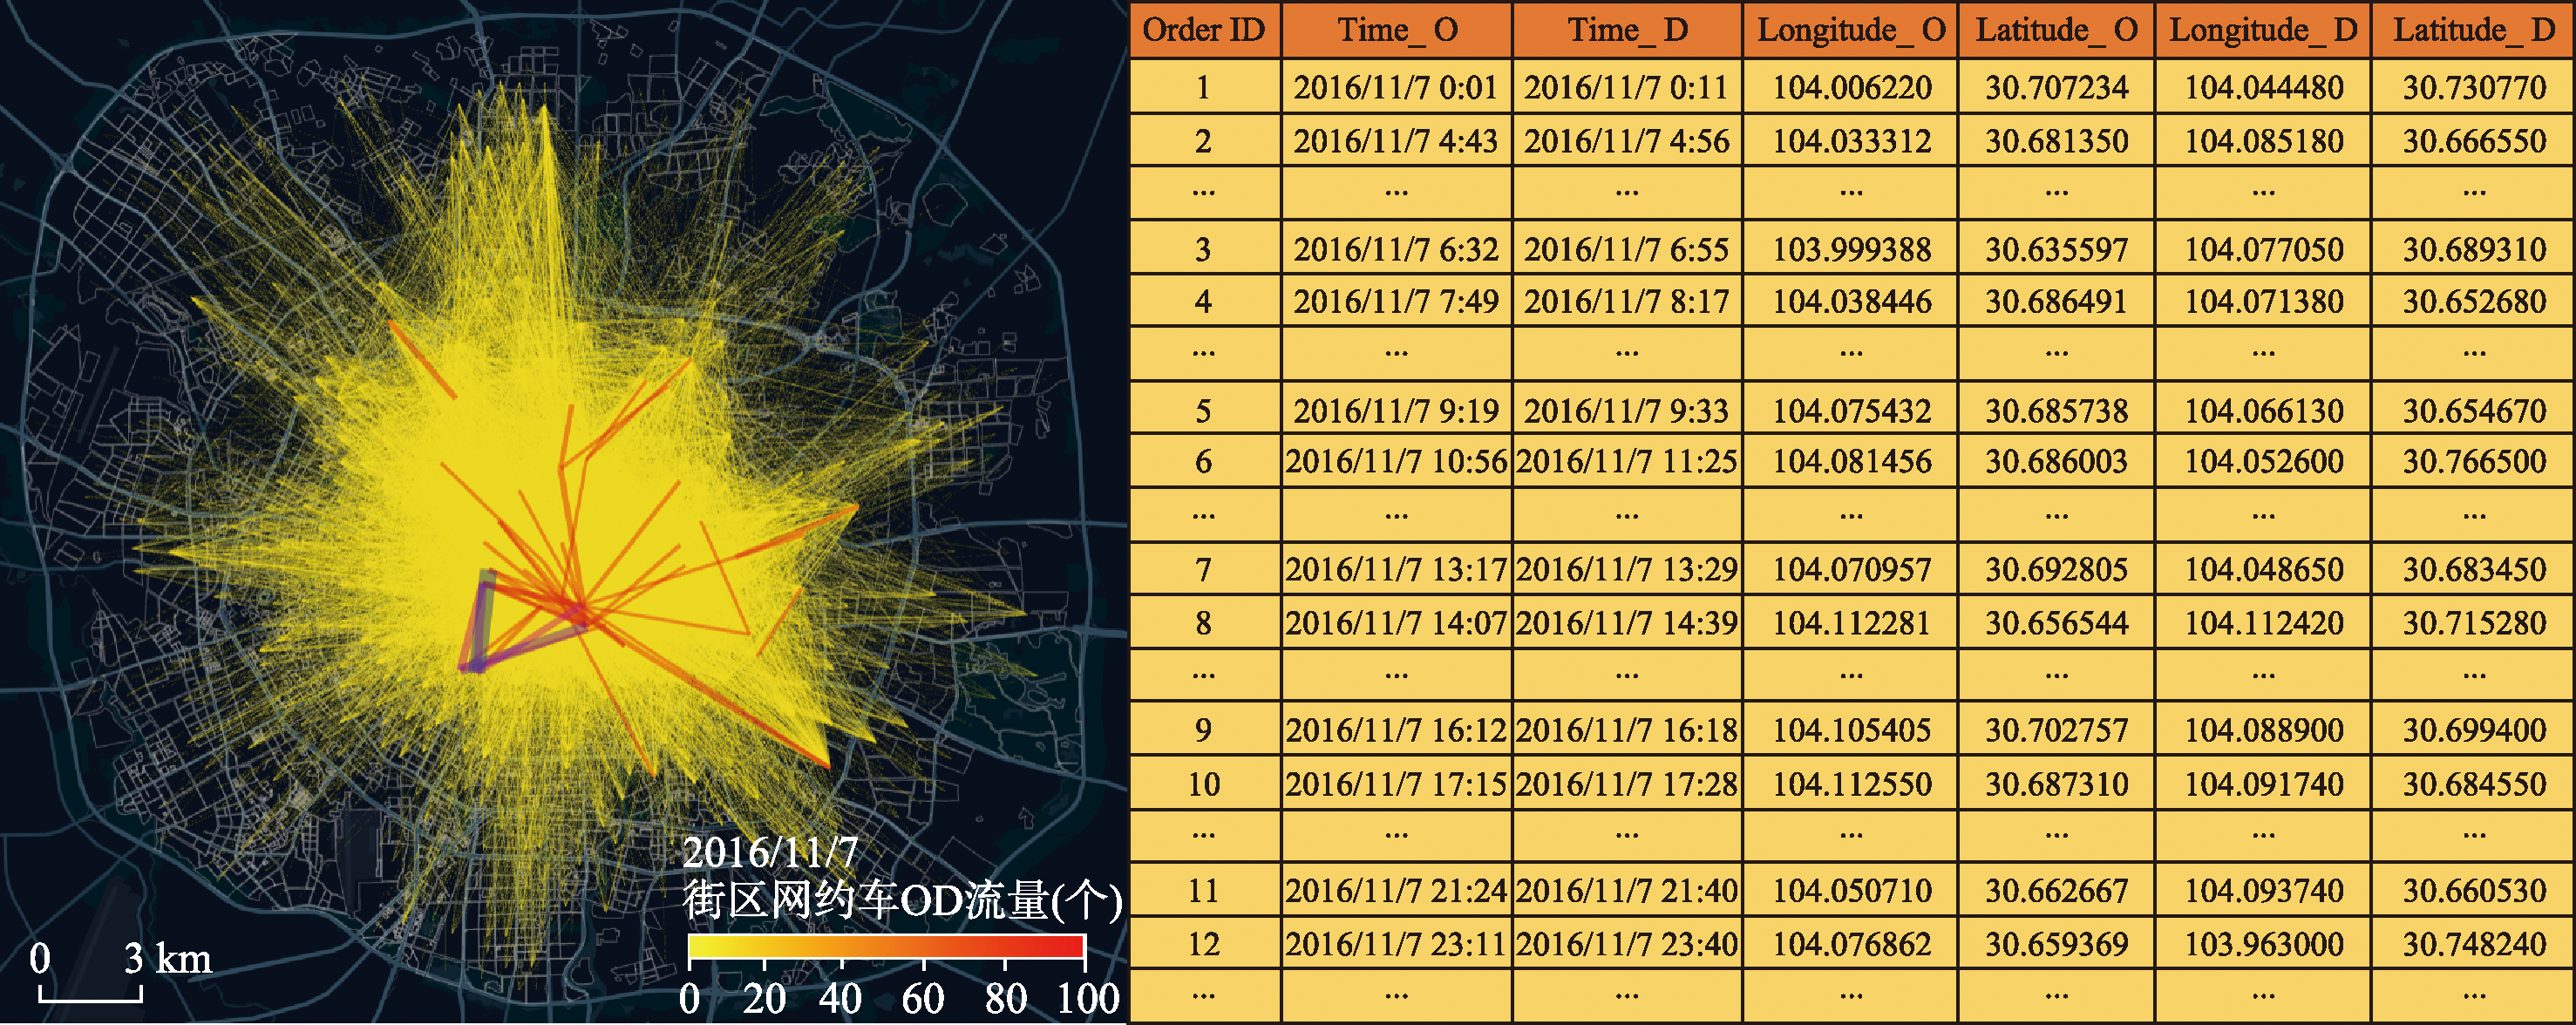
Task: Click the latitude value 30.635597
Action: point(2057,249)
